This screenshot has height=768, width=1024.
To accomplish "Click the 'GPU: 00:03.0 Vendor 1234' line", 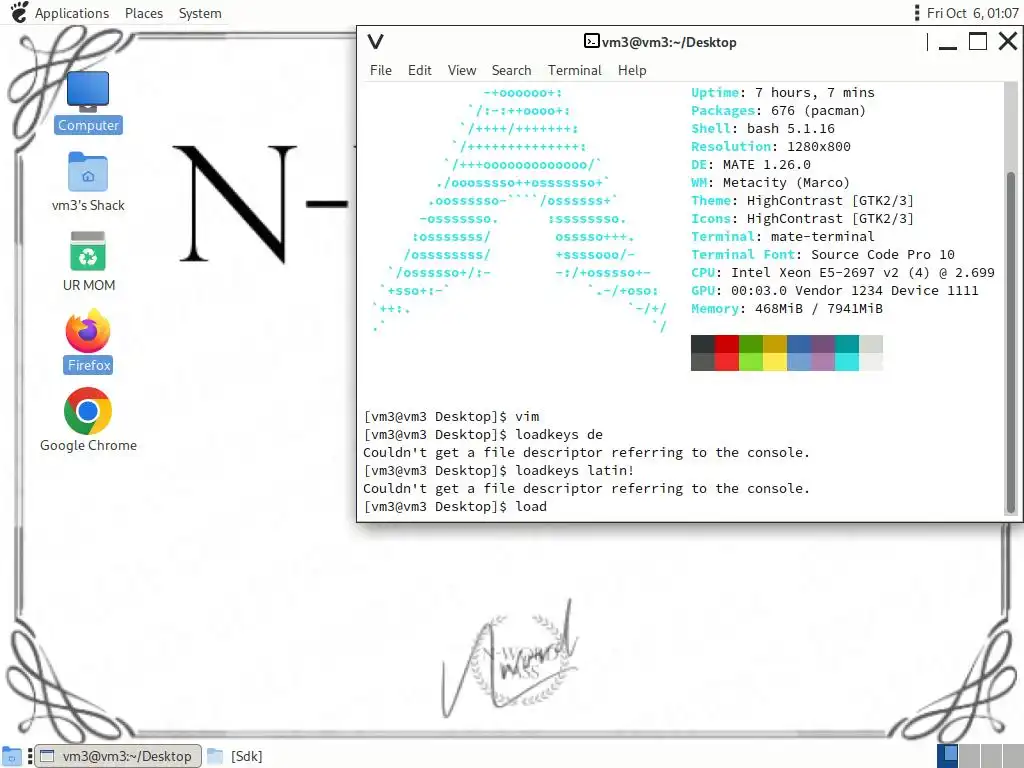I will point(835,291).
